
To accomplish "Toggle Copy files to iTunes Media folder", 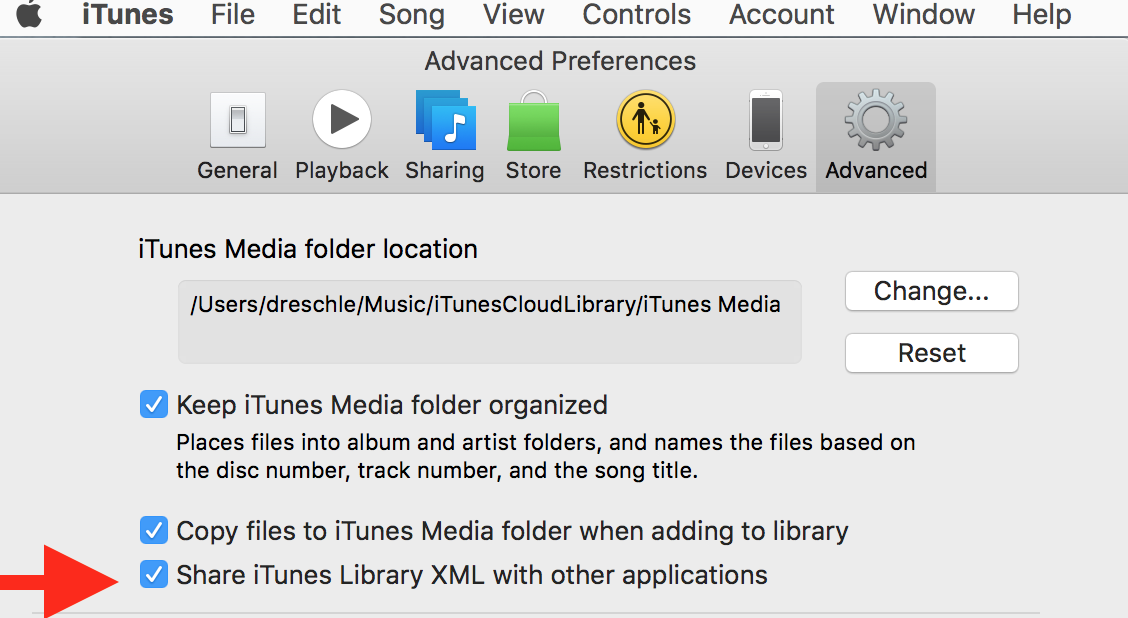I will click(153, 531).
